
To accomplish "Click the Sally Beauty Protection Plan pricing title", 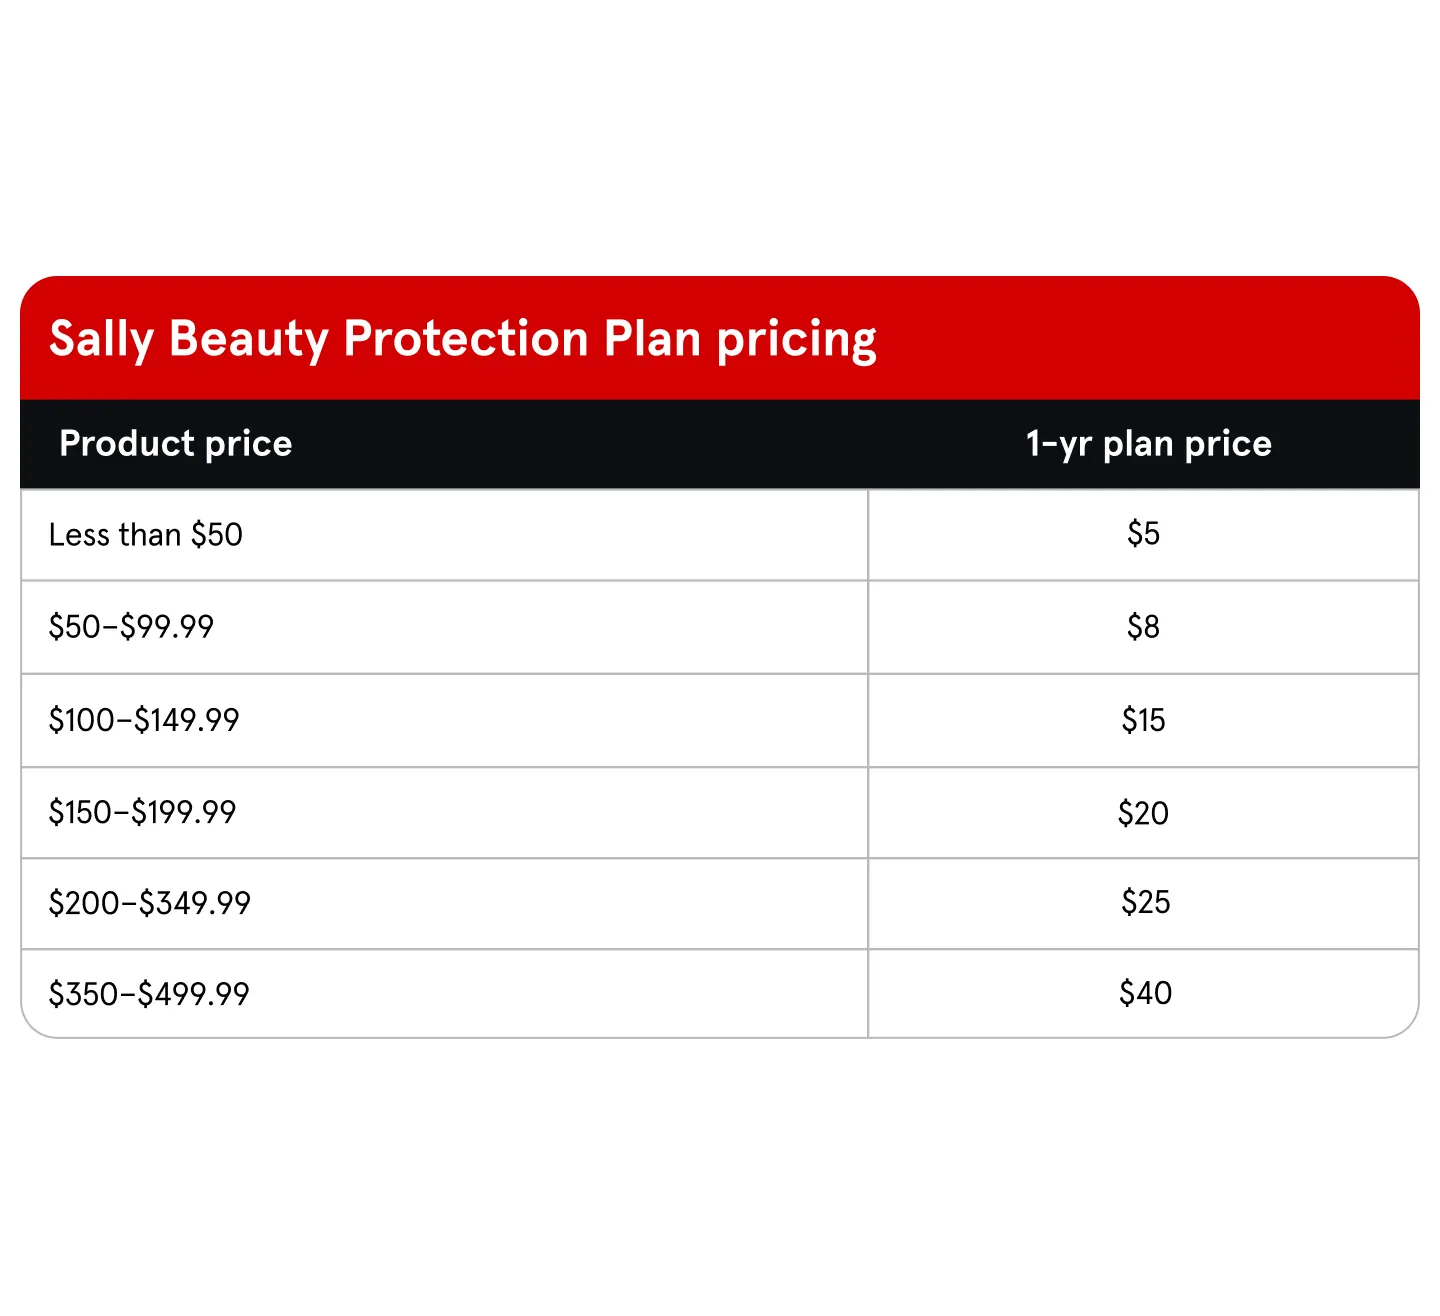I will click(463, 339).
